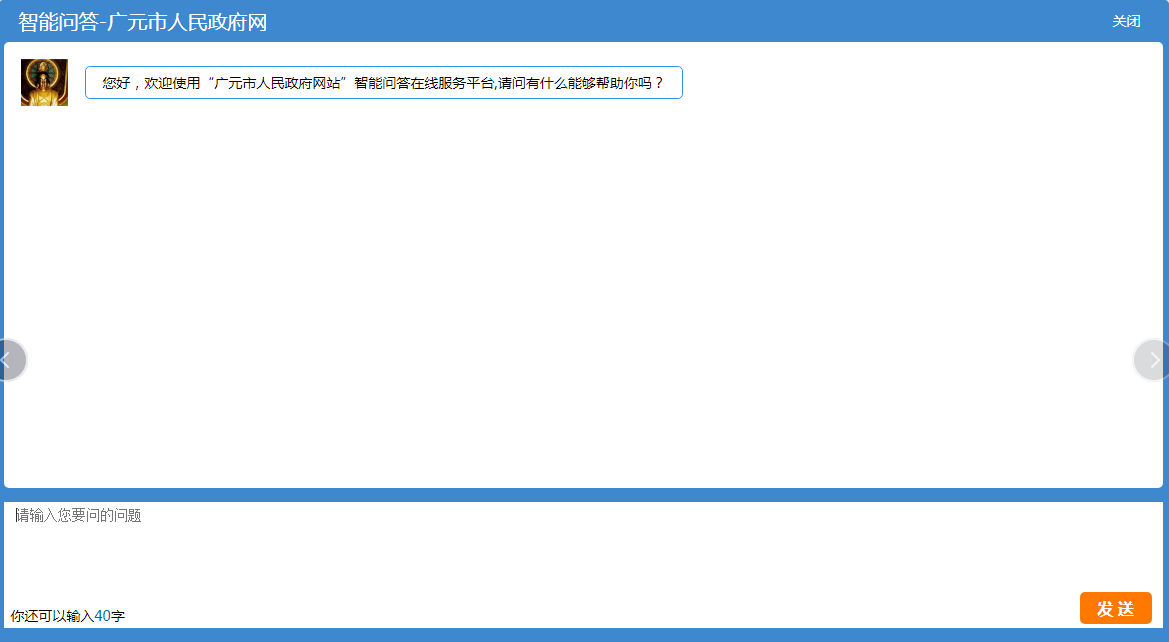Viewport: 1169px width, 642px height.
Task: Click the right arrow navigation circle
Action: click(x=1152, y=360)
